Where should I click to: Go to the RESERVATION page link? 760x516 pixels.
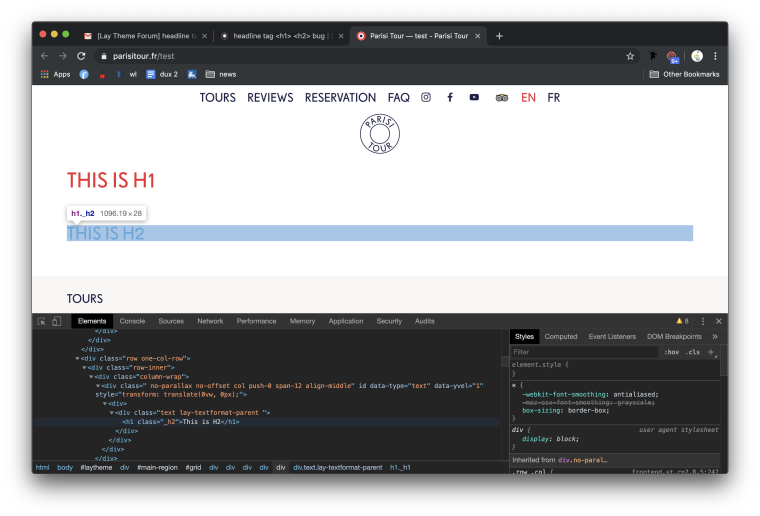click(x=340, y=98)
